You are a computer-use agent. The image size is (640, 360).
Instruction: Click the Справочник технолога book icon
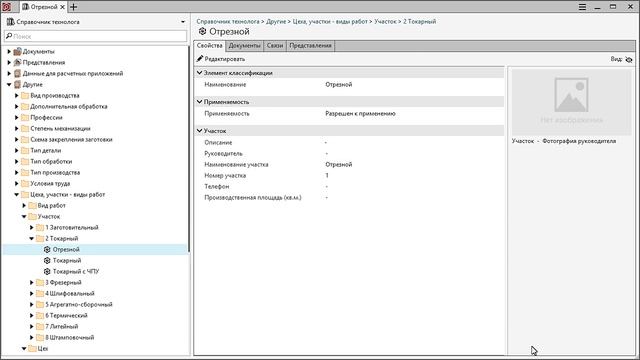11,22
